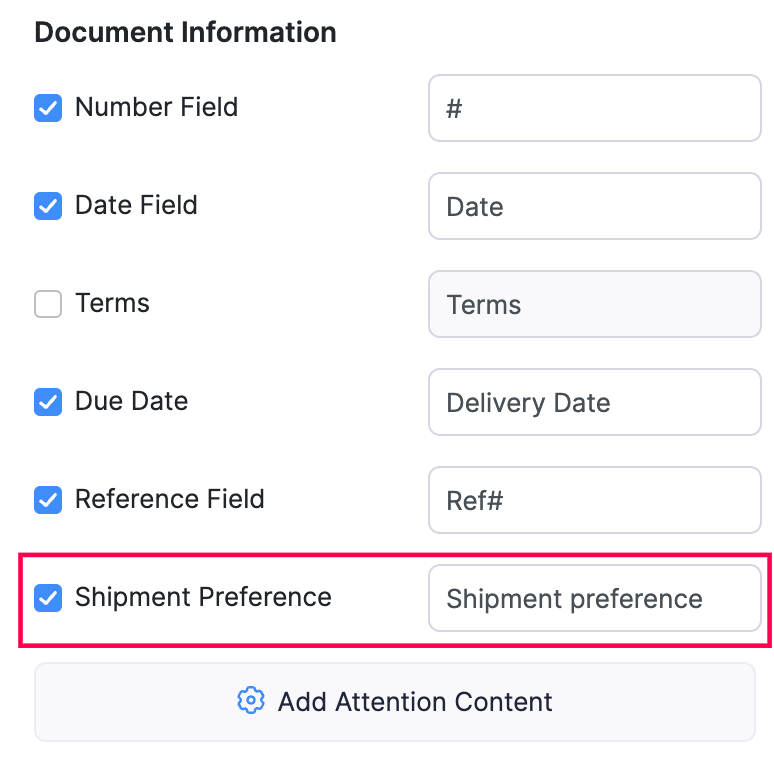The height and width of the screenshot is (764, 774).
Task: Uncheck the Shipment Preference checkbox
Action: coord(48,598)
